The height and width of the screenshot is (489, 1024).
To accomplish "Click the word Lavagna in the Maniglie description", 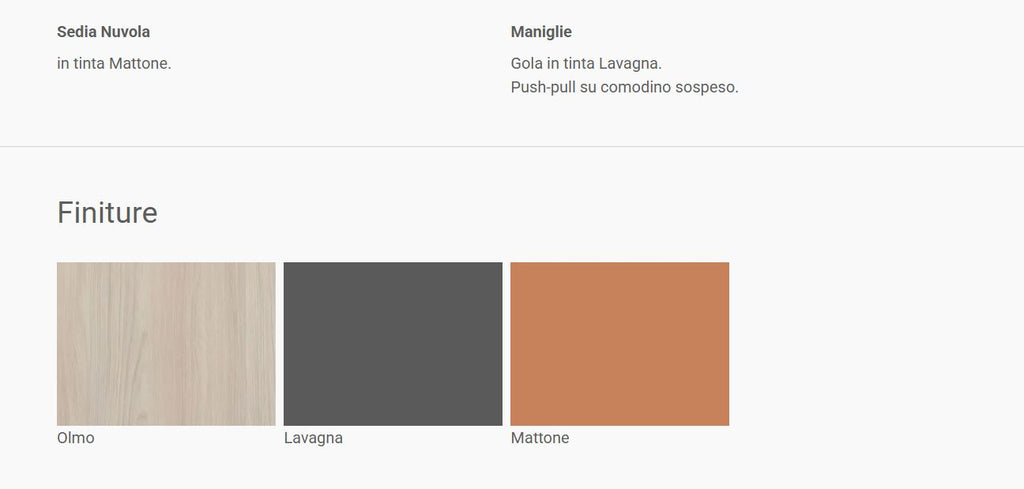I will click(x=631, y=64).
